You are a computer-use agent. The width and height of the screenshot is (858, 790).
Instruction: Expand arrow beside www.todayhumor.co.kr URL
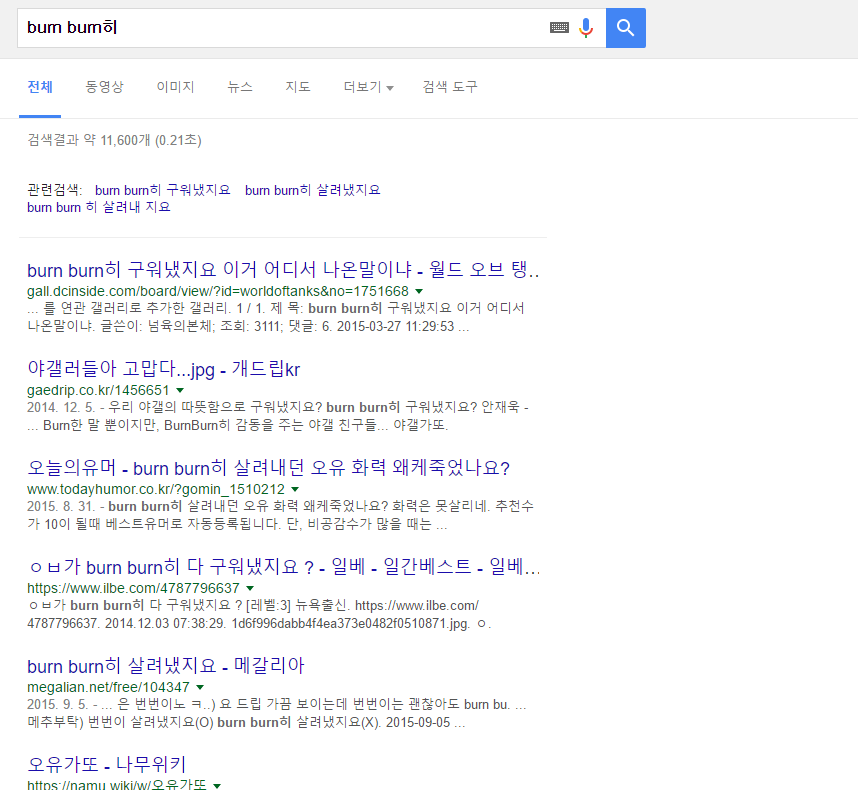tap(295, 489)
